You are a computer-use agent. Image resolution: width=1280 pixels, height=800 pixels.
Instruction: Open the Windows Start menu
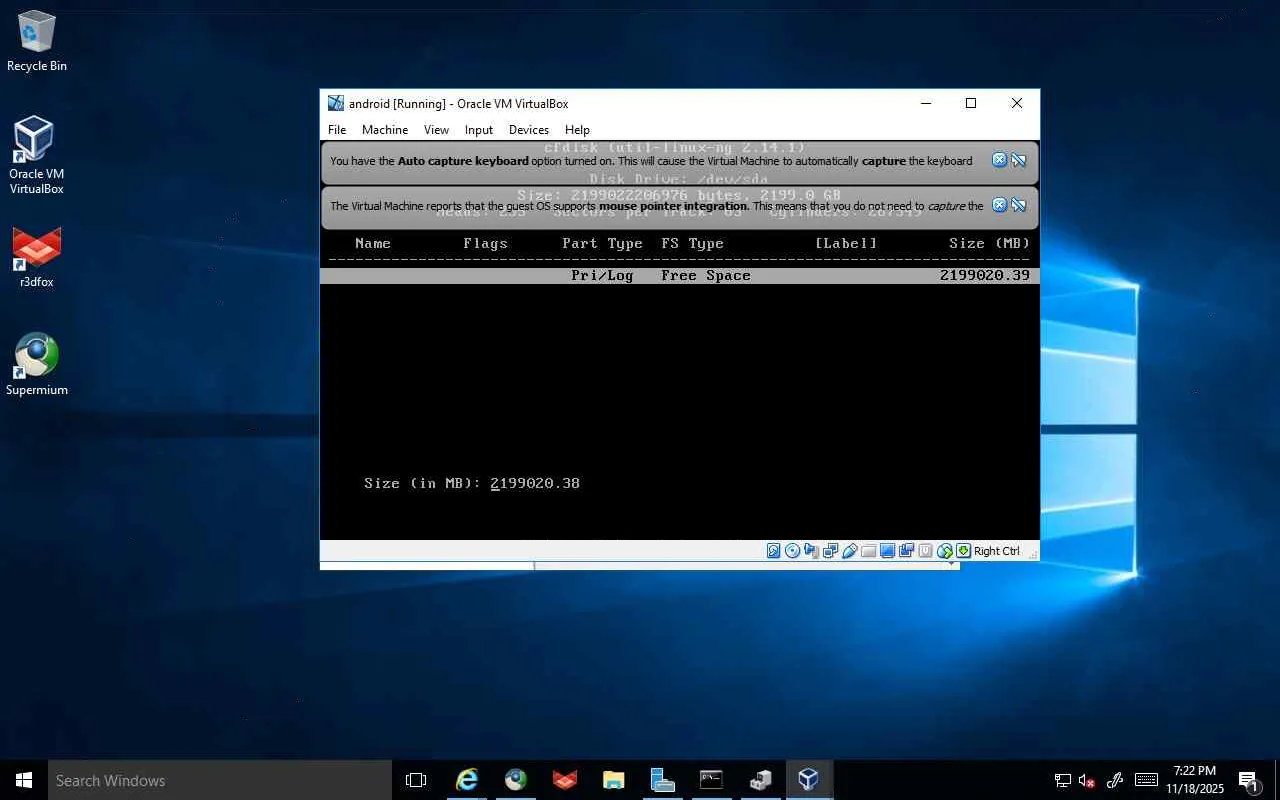tap(24, 780)
